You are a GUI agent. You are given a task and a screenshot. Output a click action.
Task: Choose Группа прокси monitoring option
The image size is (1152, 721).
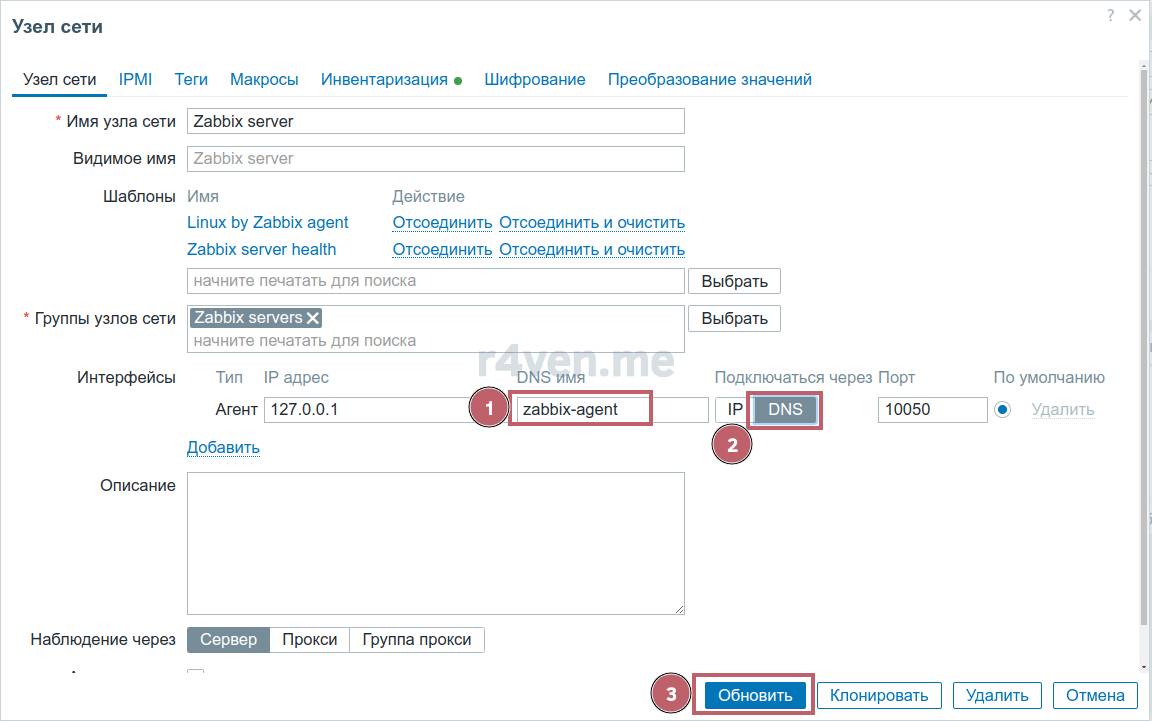click(416, 639)
